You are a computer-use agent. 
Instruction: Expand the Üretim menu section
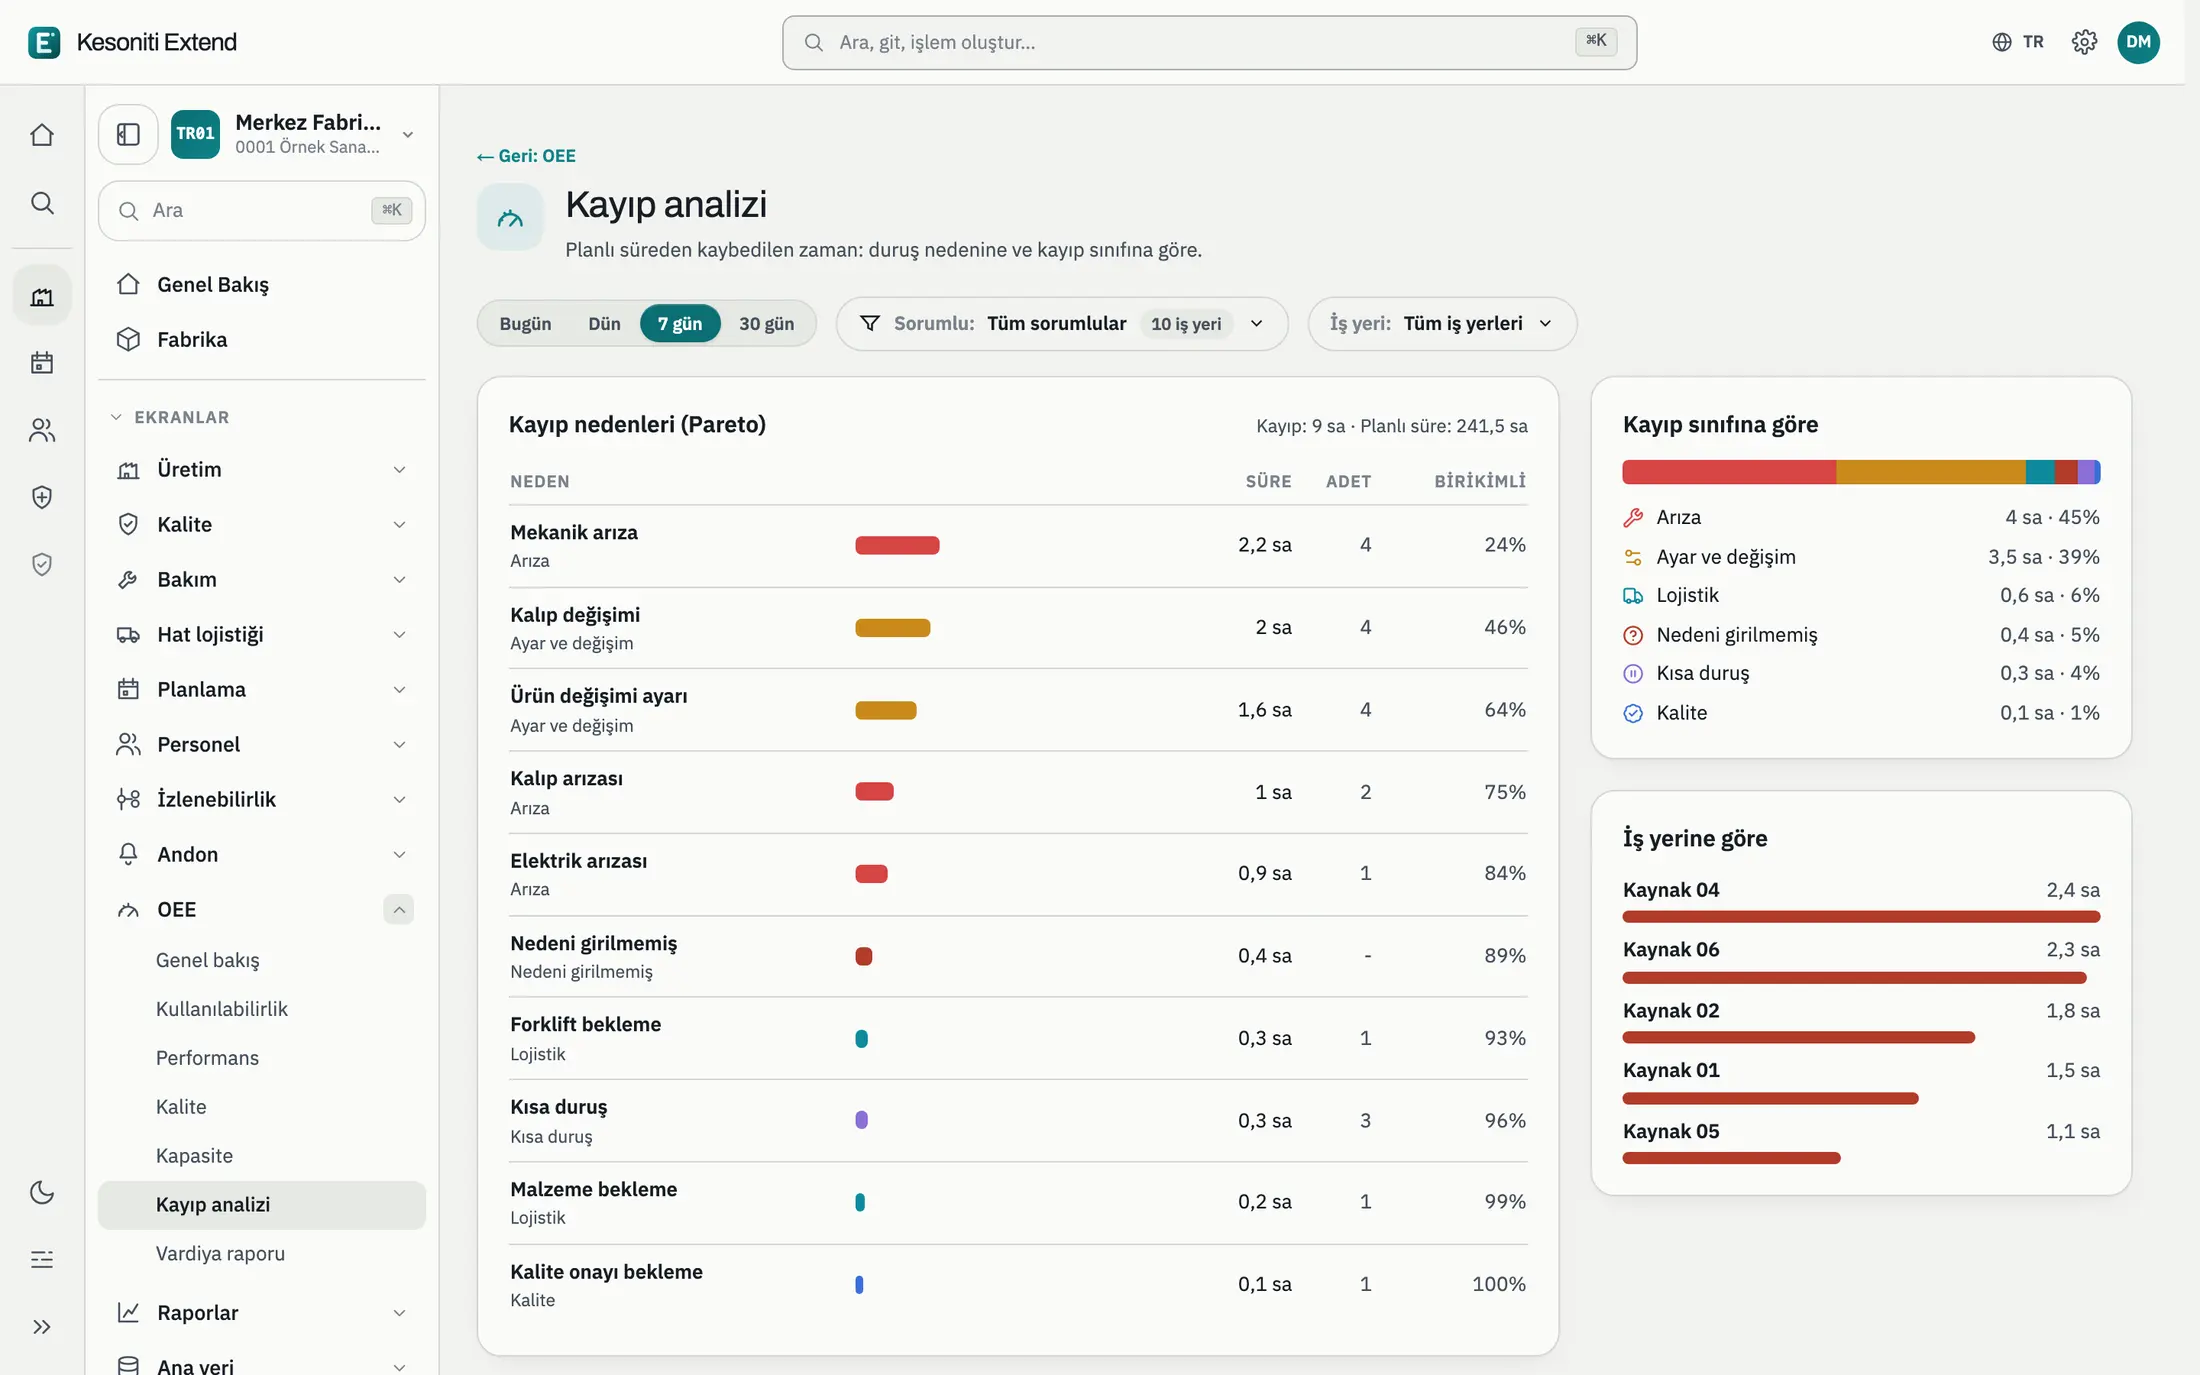(x=262, y=470)
